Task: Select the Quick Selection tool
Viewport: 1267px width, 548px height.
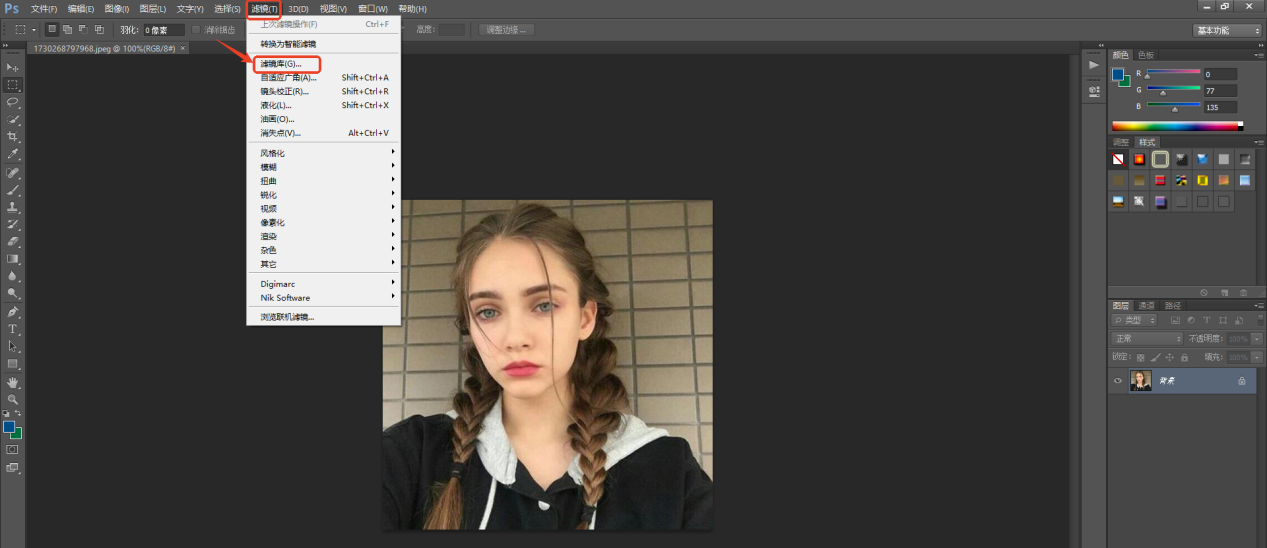Action: [x=13, y=119]
